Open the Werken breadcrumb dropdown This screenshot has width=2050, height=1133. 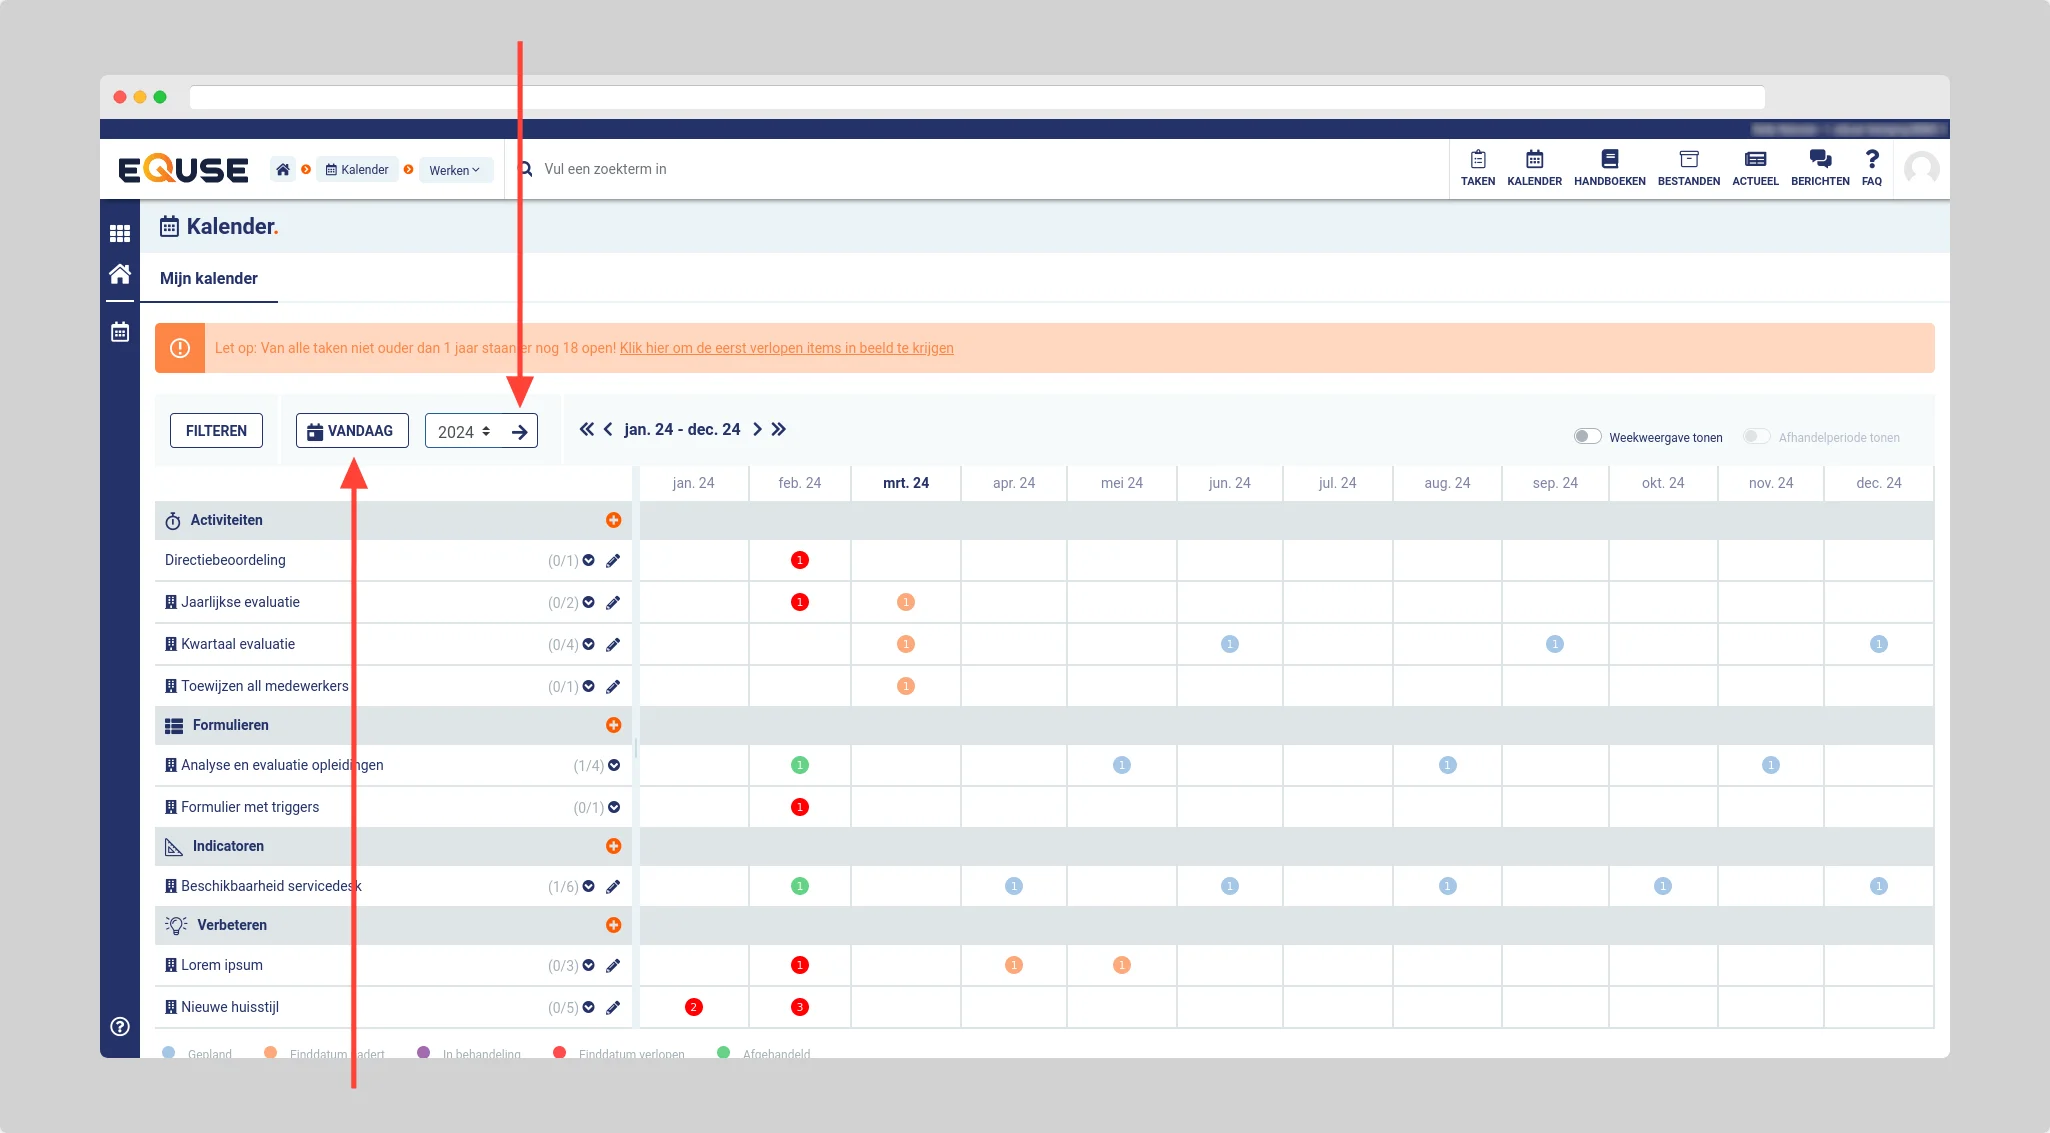pyautogui.click(x=455, y=170)
